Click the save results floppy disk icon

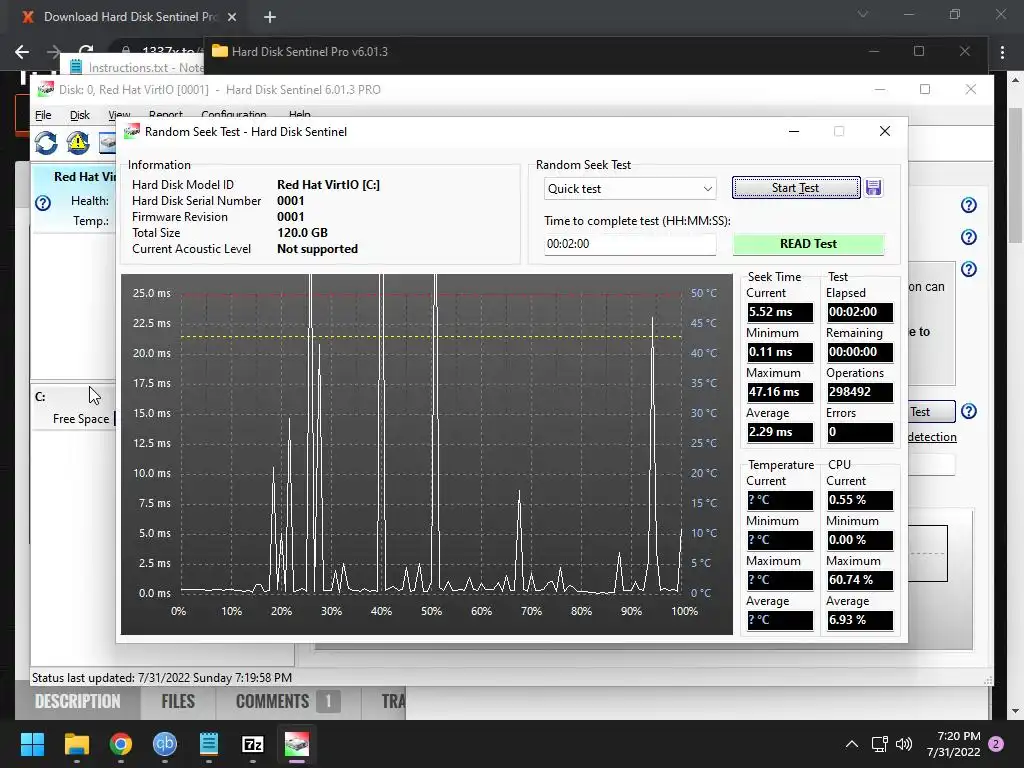[873, 188]
